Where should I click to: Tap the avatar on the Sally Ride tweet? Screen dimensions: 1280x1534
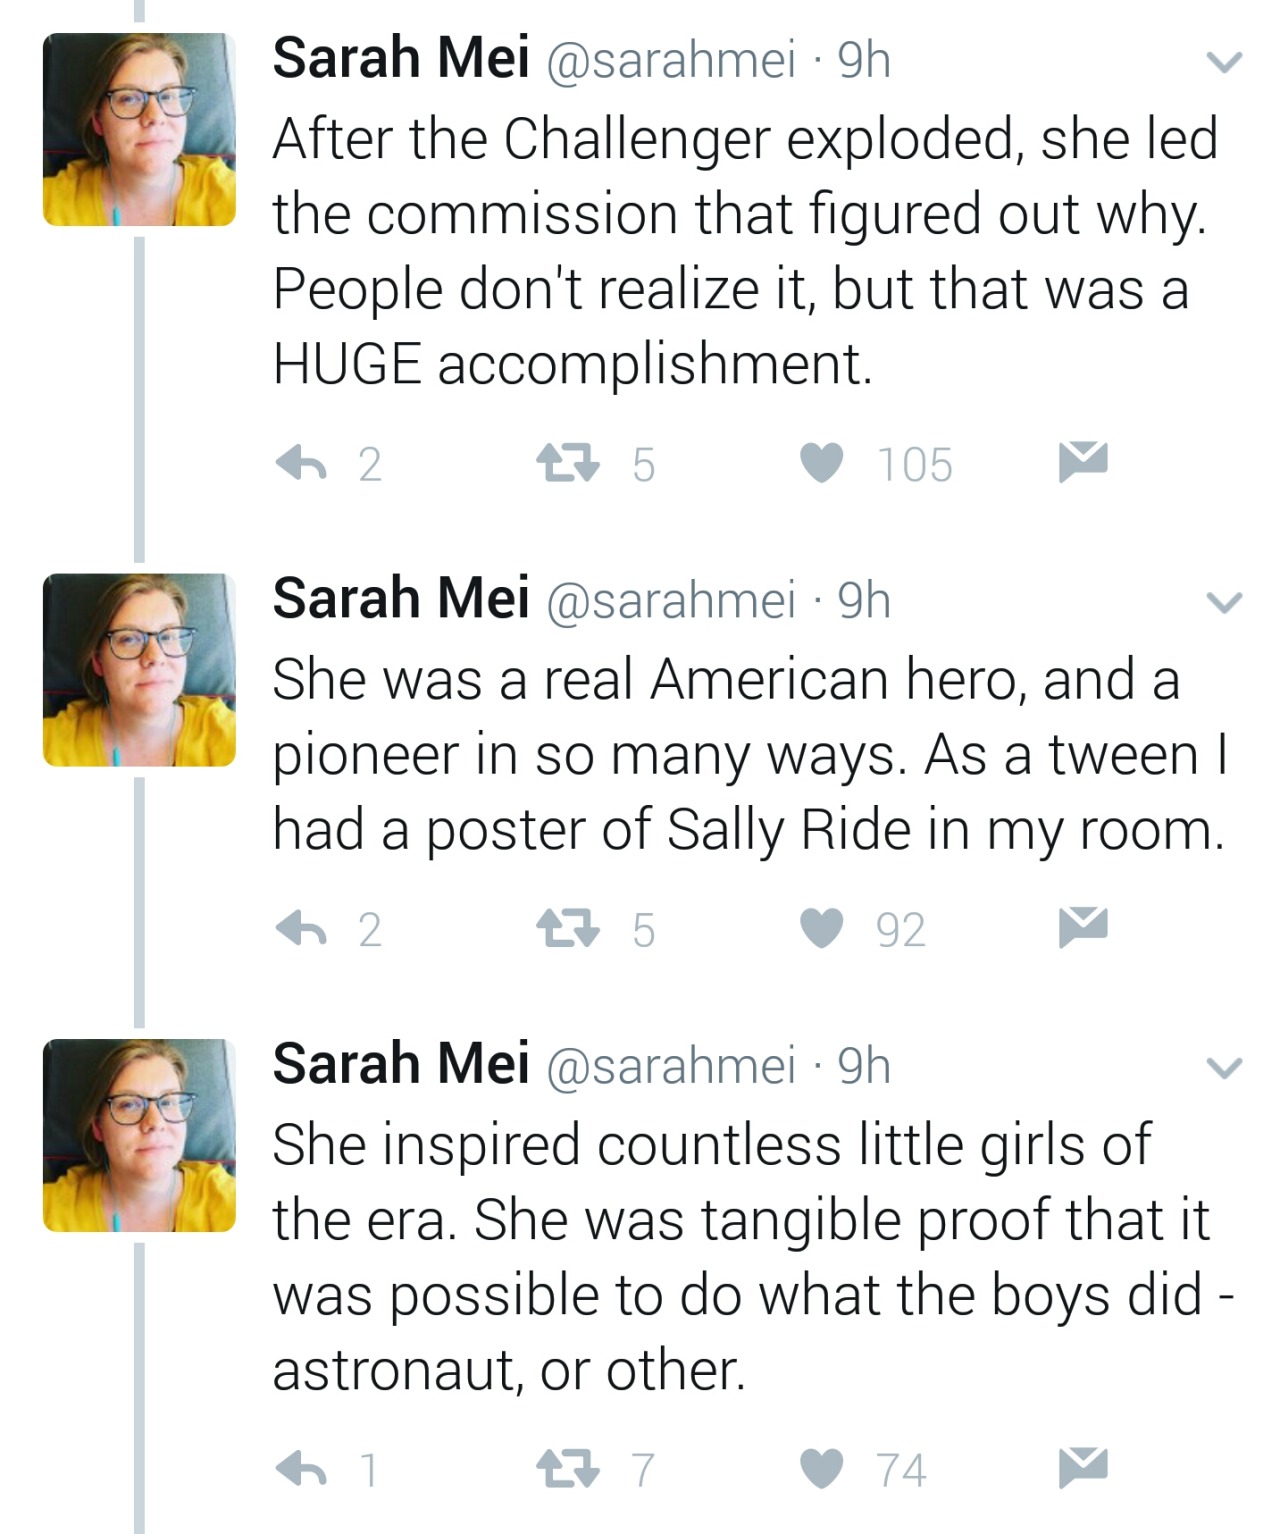tap(139, 669)
